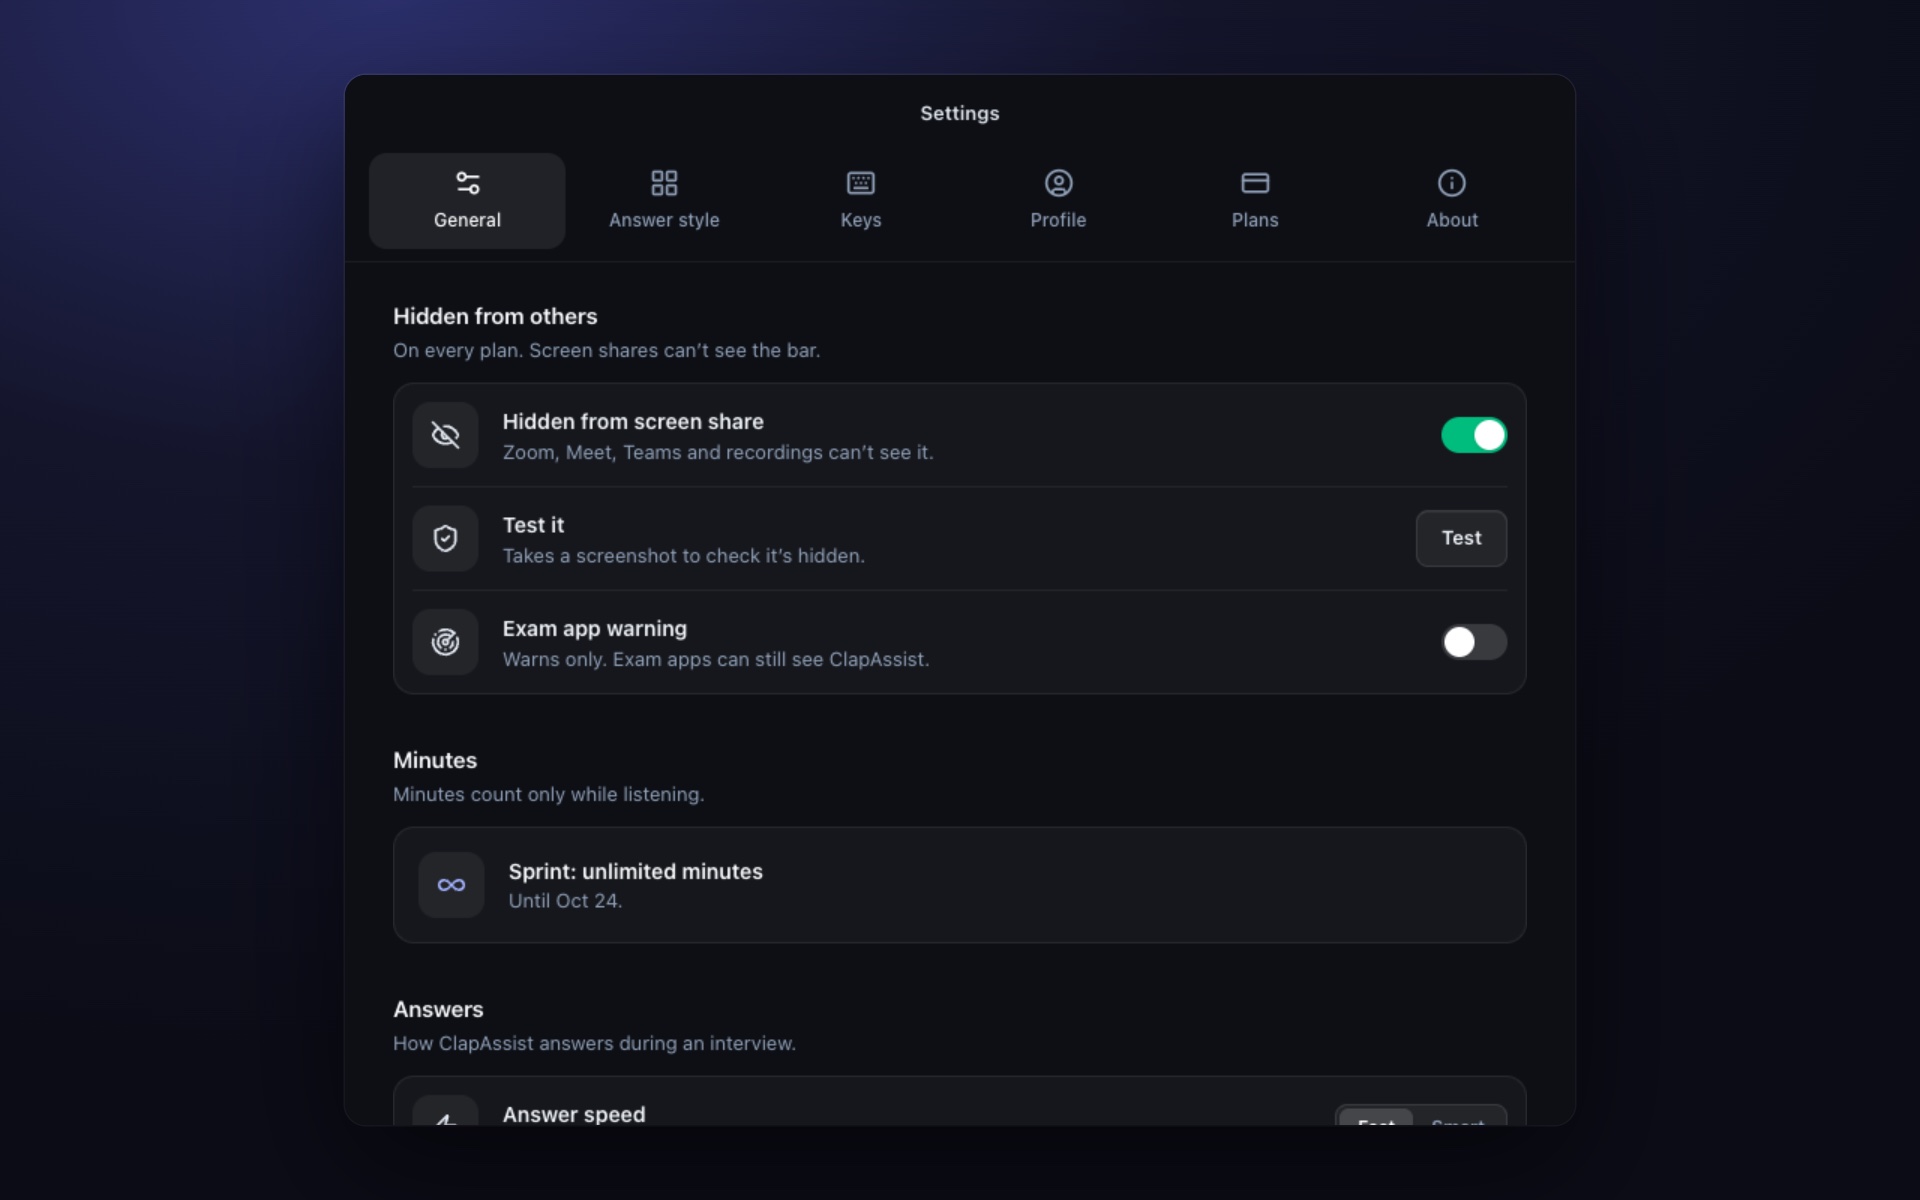Viewport: 1920px width, 1200px height.
Task: Click the crossed-eye icon for screen share
Action: (x=445, y=435)
